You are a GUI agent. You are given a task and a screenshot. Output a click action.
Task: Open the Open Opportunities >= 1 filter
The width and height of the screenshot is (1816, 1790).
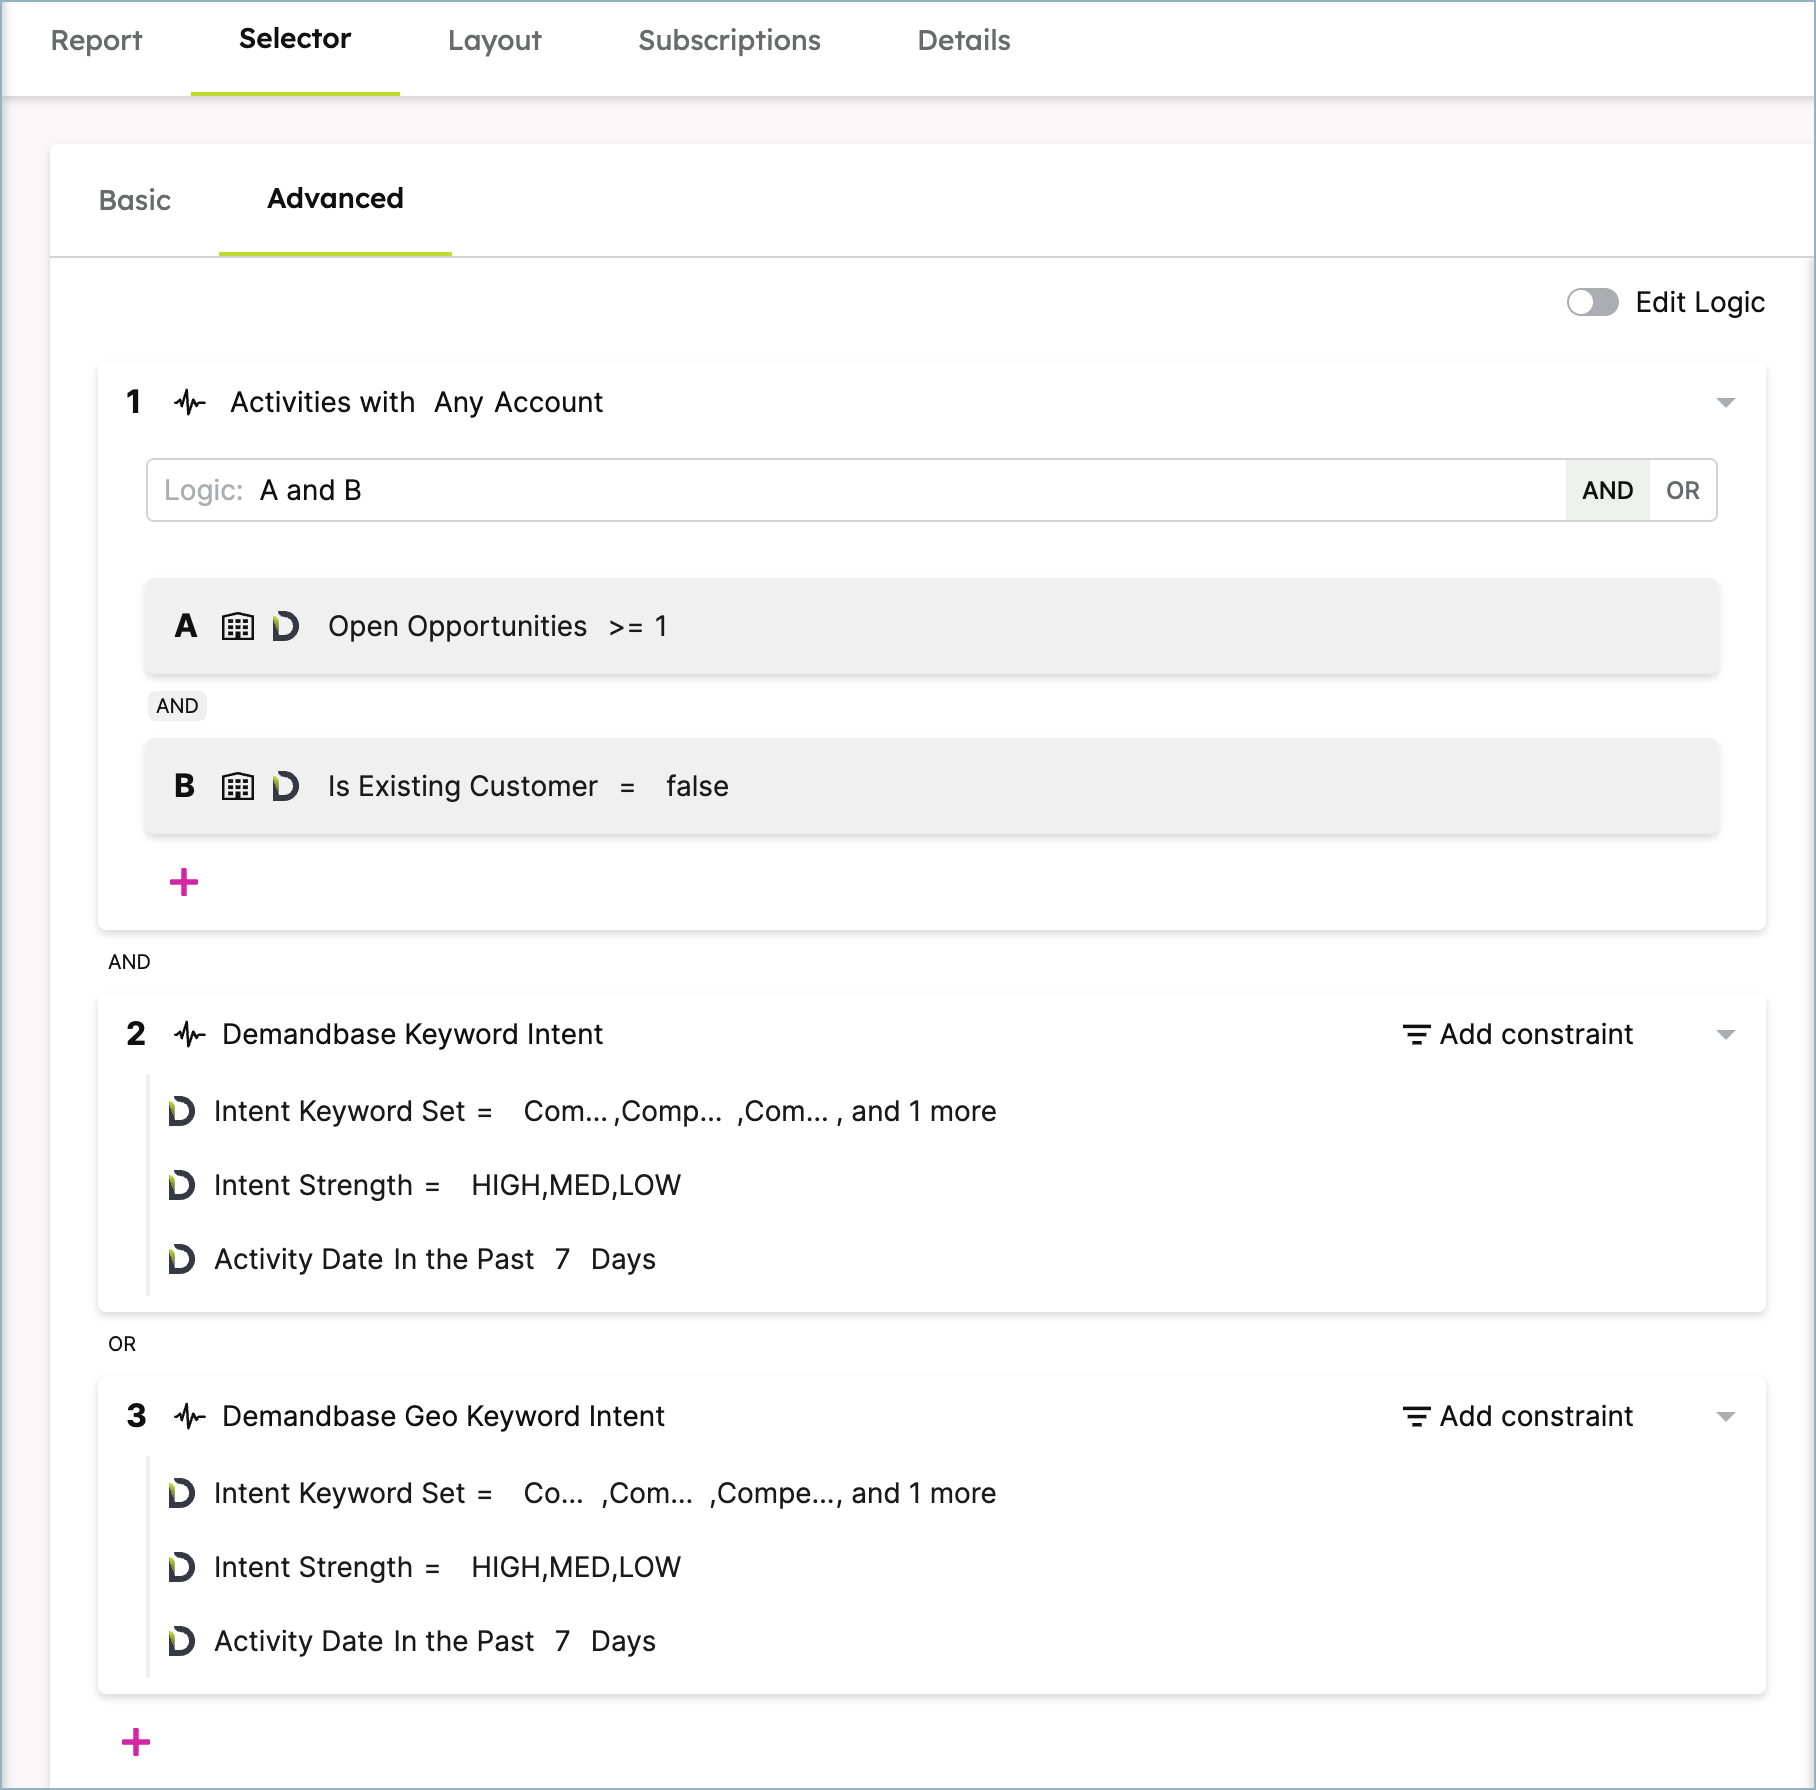(932, 626)
